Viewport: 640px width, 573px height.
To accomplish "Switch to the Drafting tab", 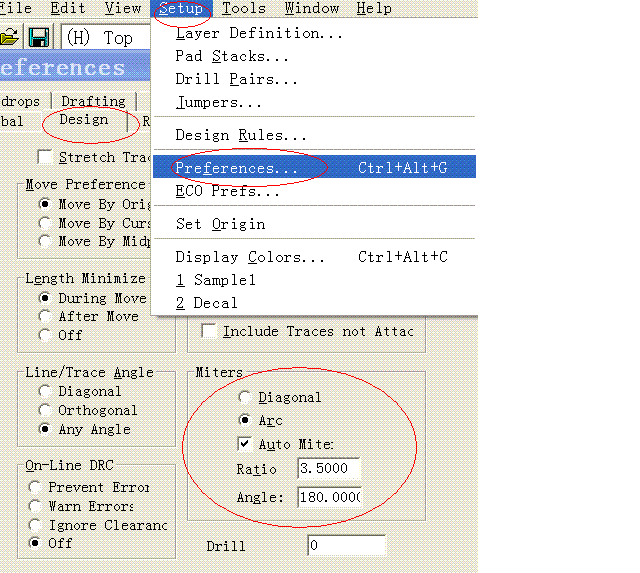I will pos(93,101).
